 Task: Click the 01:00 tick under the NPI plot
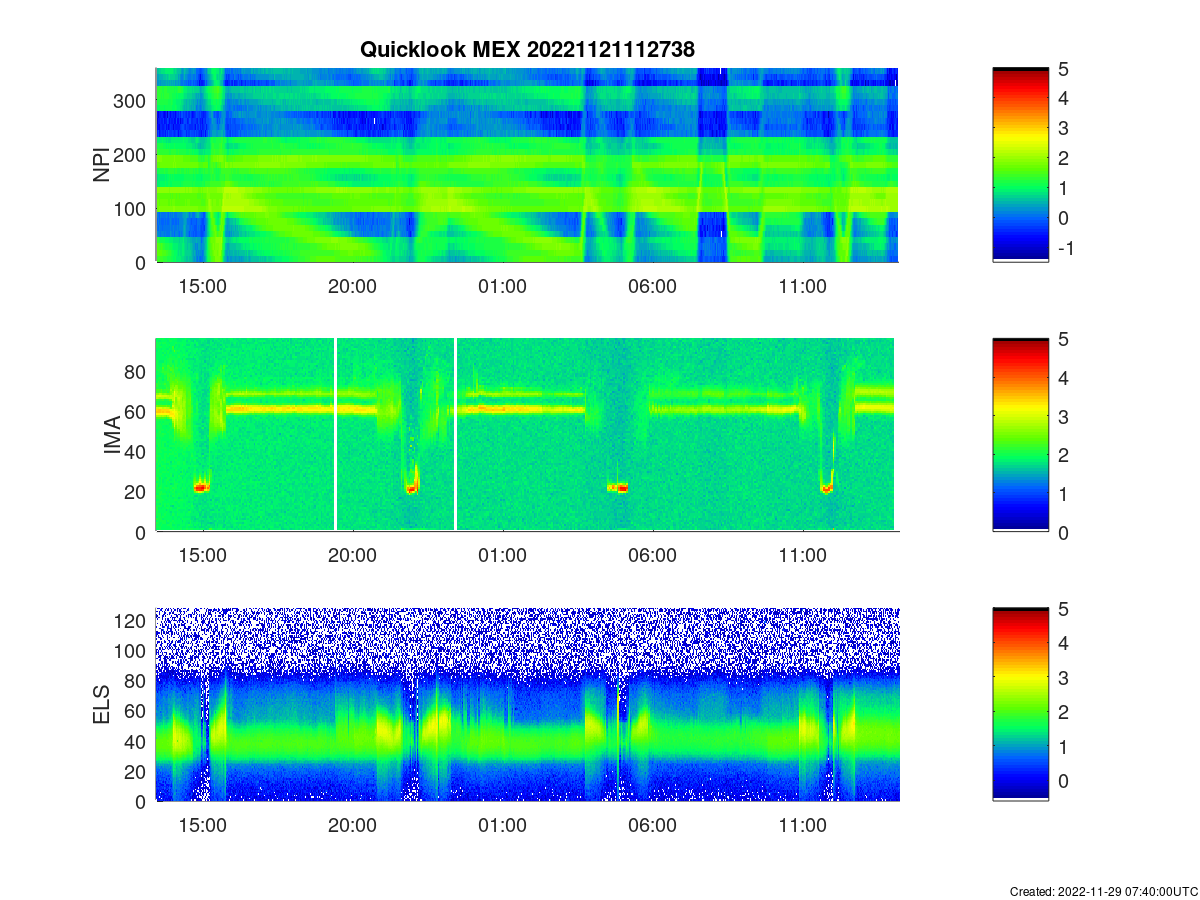(x=503, y=286)
